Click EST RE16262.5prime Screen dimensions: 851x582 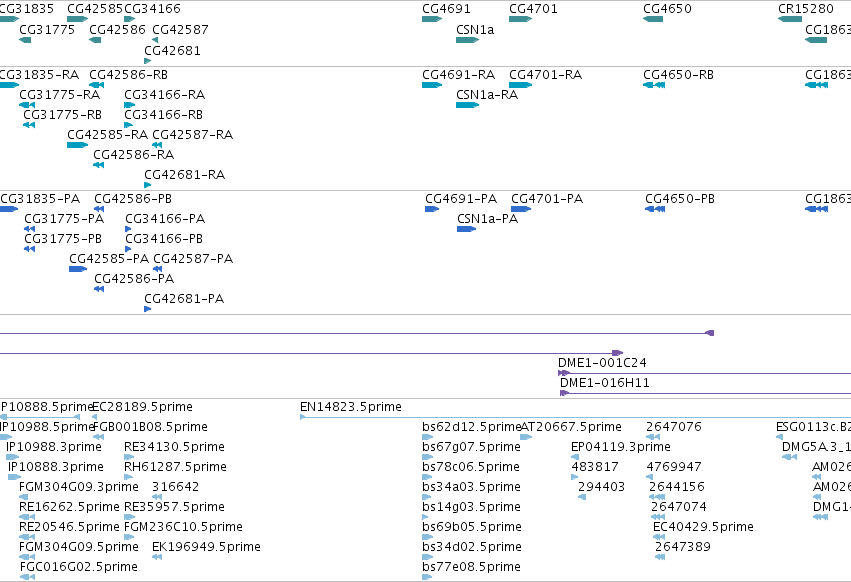pyautogui.click(x=69, y=507)
